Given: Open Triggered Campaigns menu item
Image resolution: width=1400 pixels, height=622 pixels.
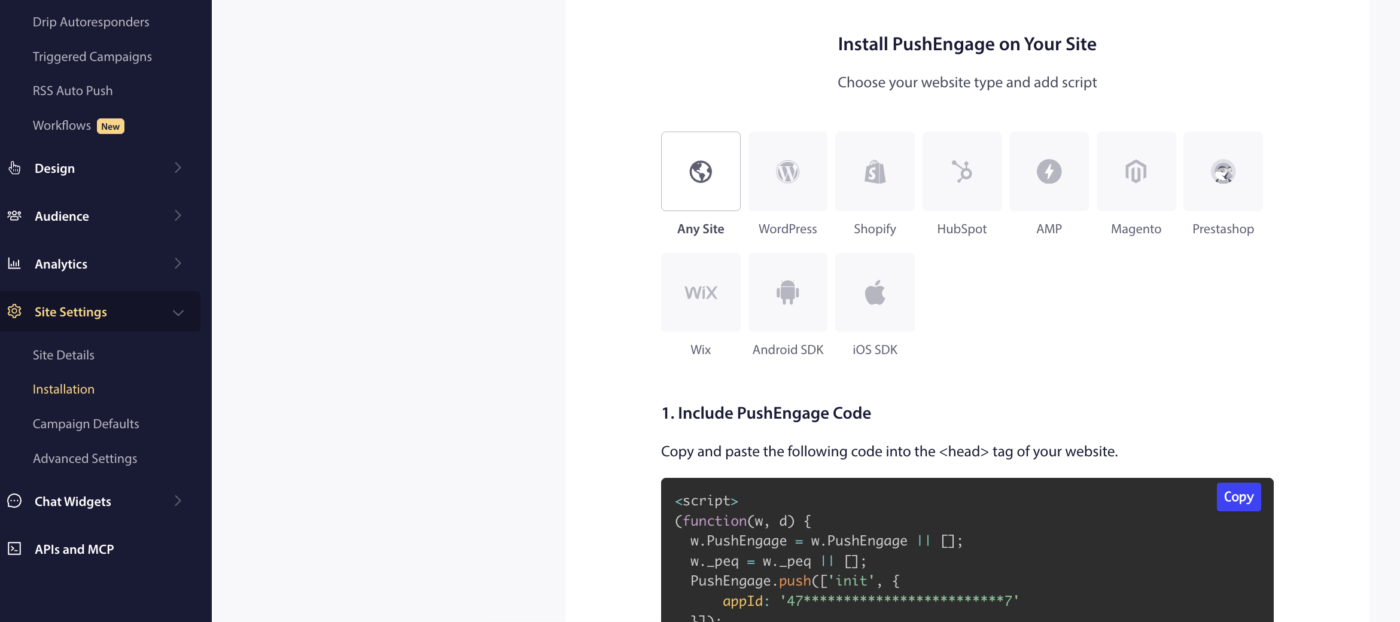Looking at the screenshot, I should [92, 57].
